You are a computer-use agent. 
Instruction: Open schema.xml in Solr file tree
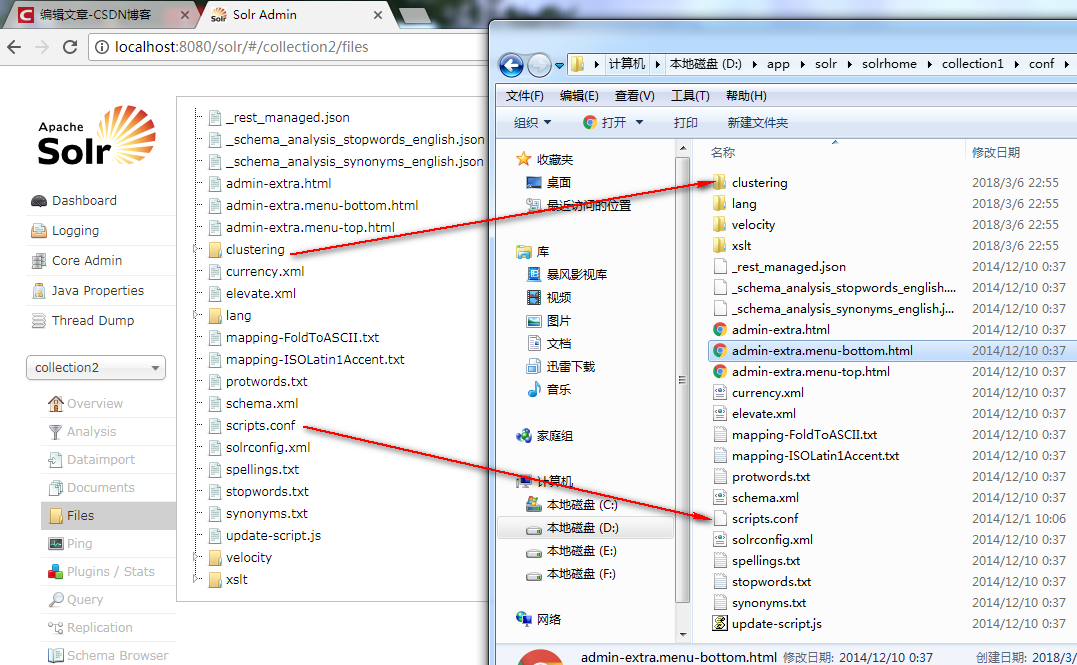(x=262, y=403)
